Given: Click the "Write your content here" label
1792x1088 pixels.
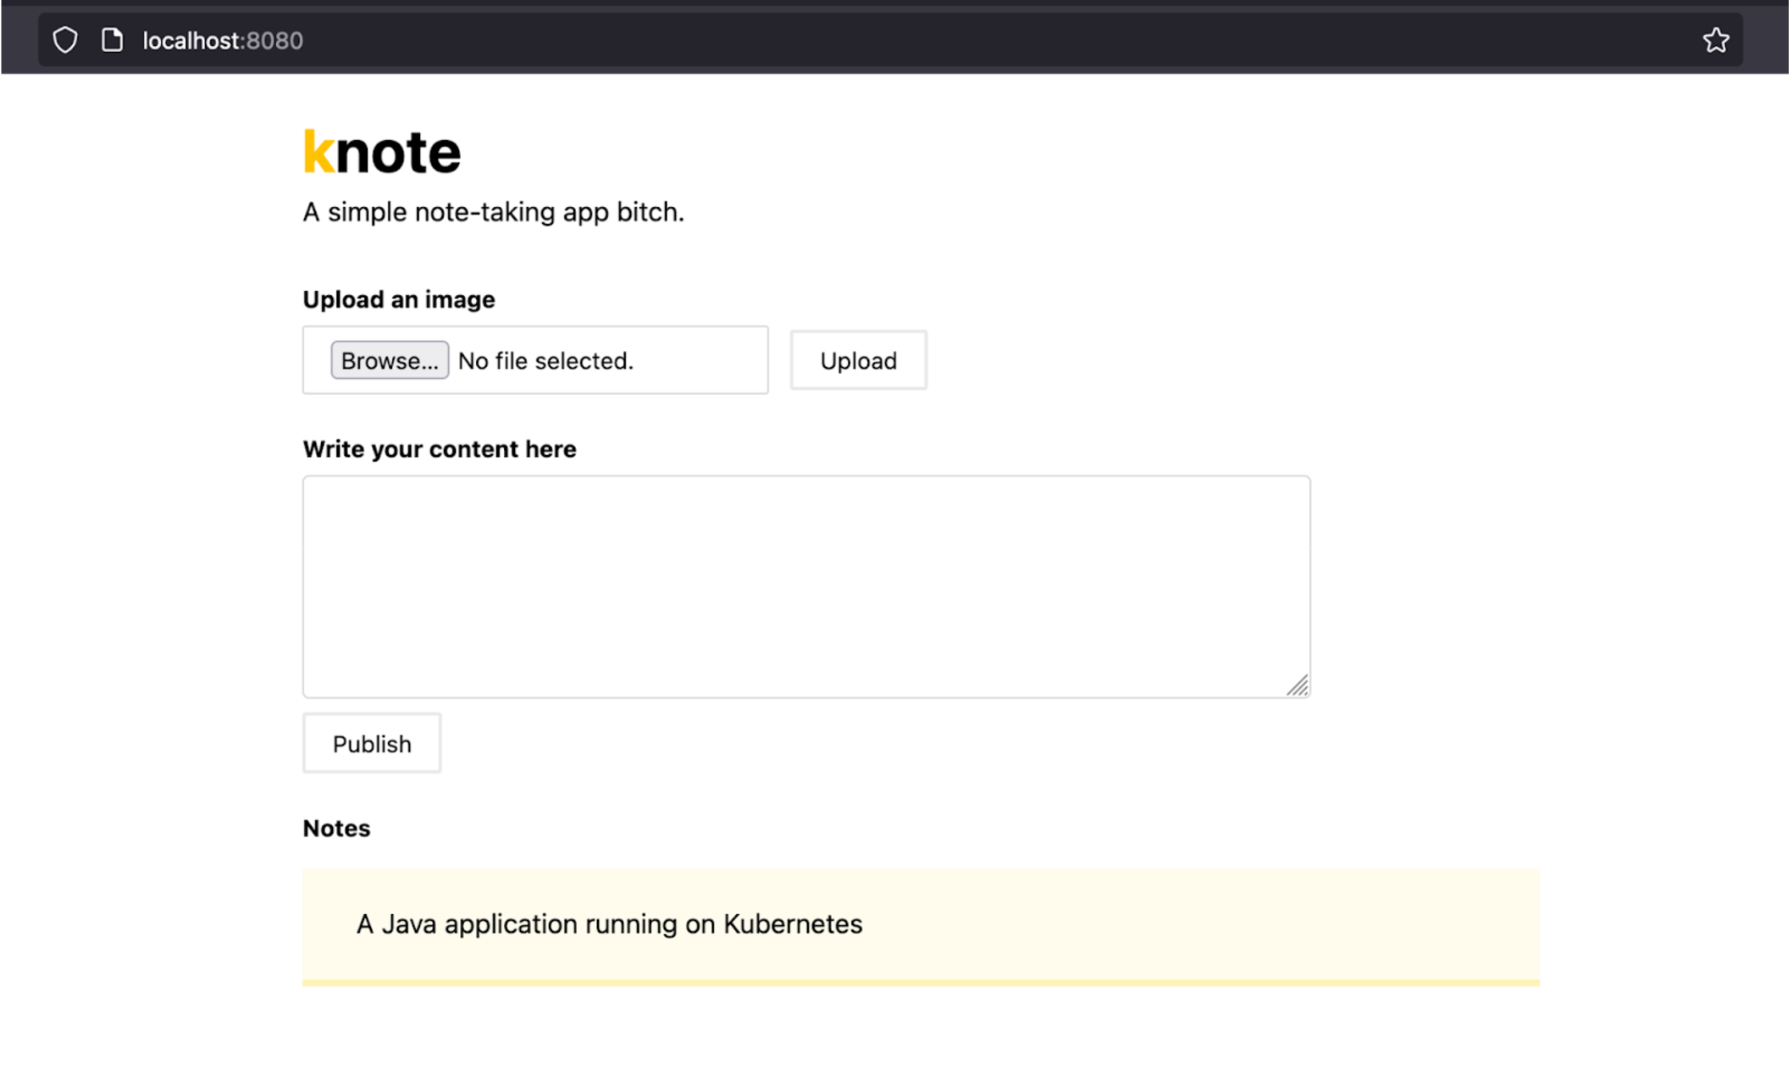Looking at the screenshot, I should click(439, 449).
